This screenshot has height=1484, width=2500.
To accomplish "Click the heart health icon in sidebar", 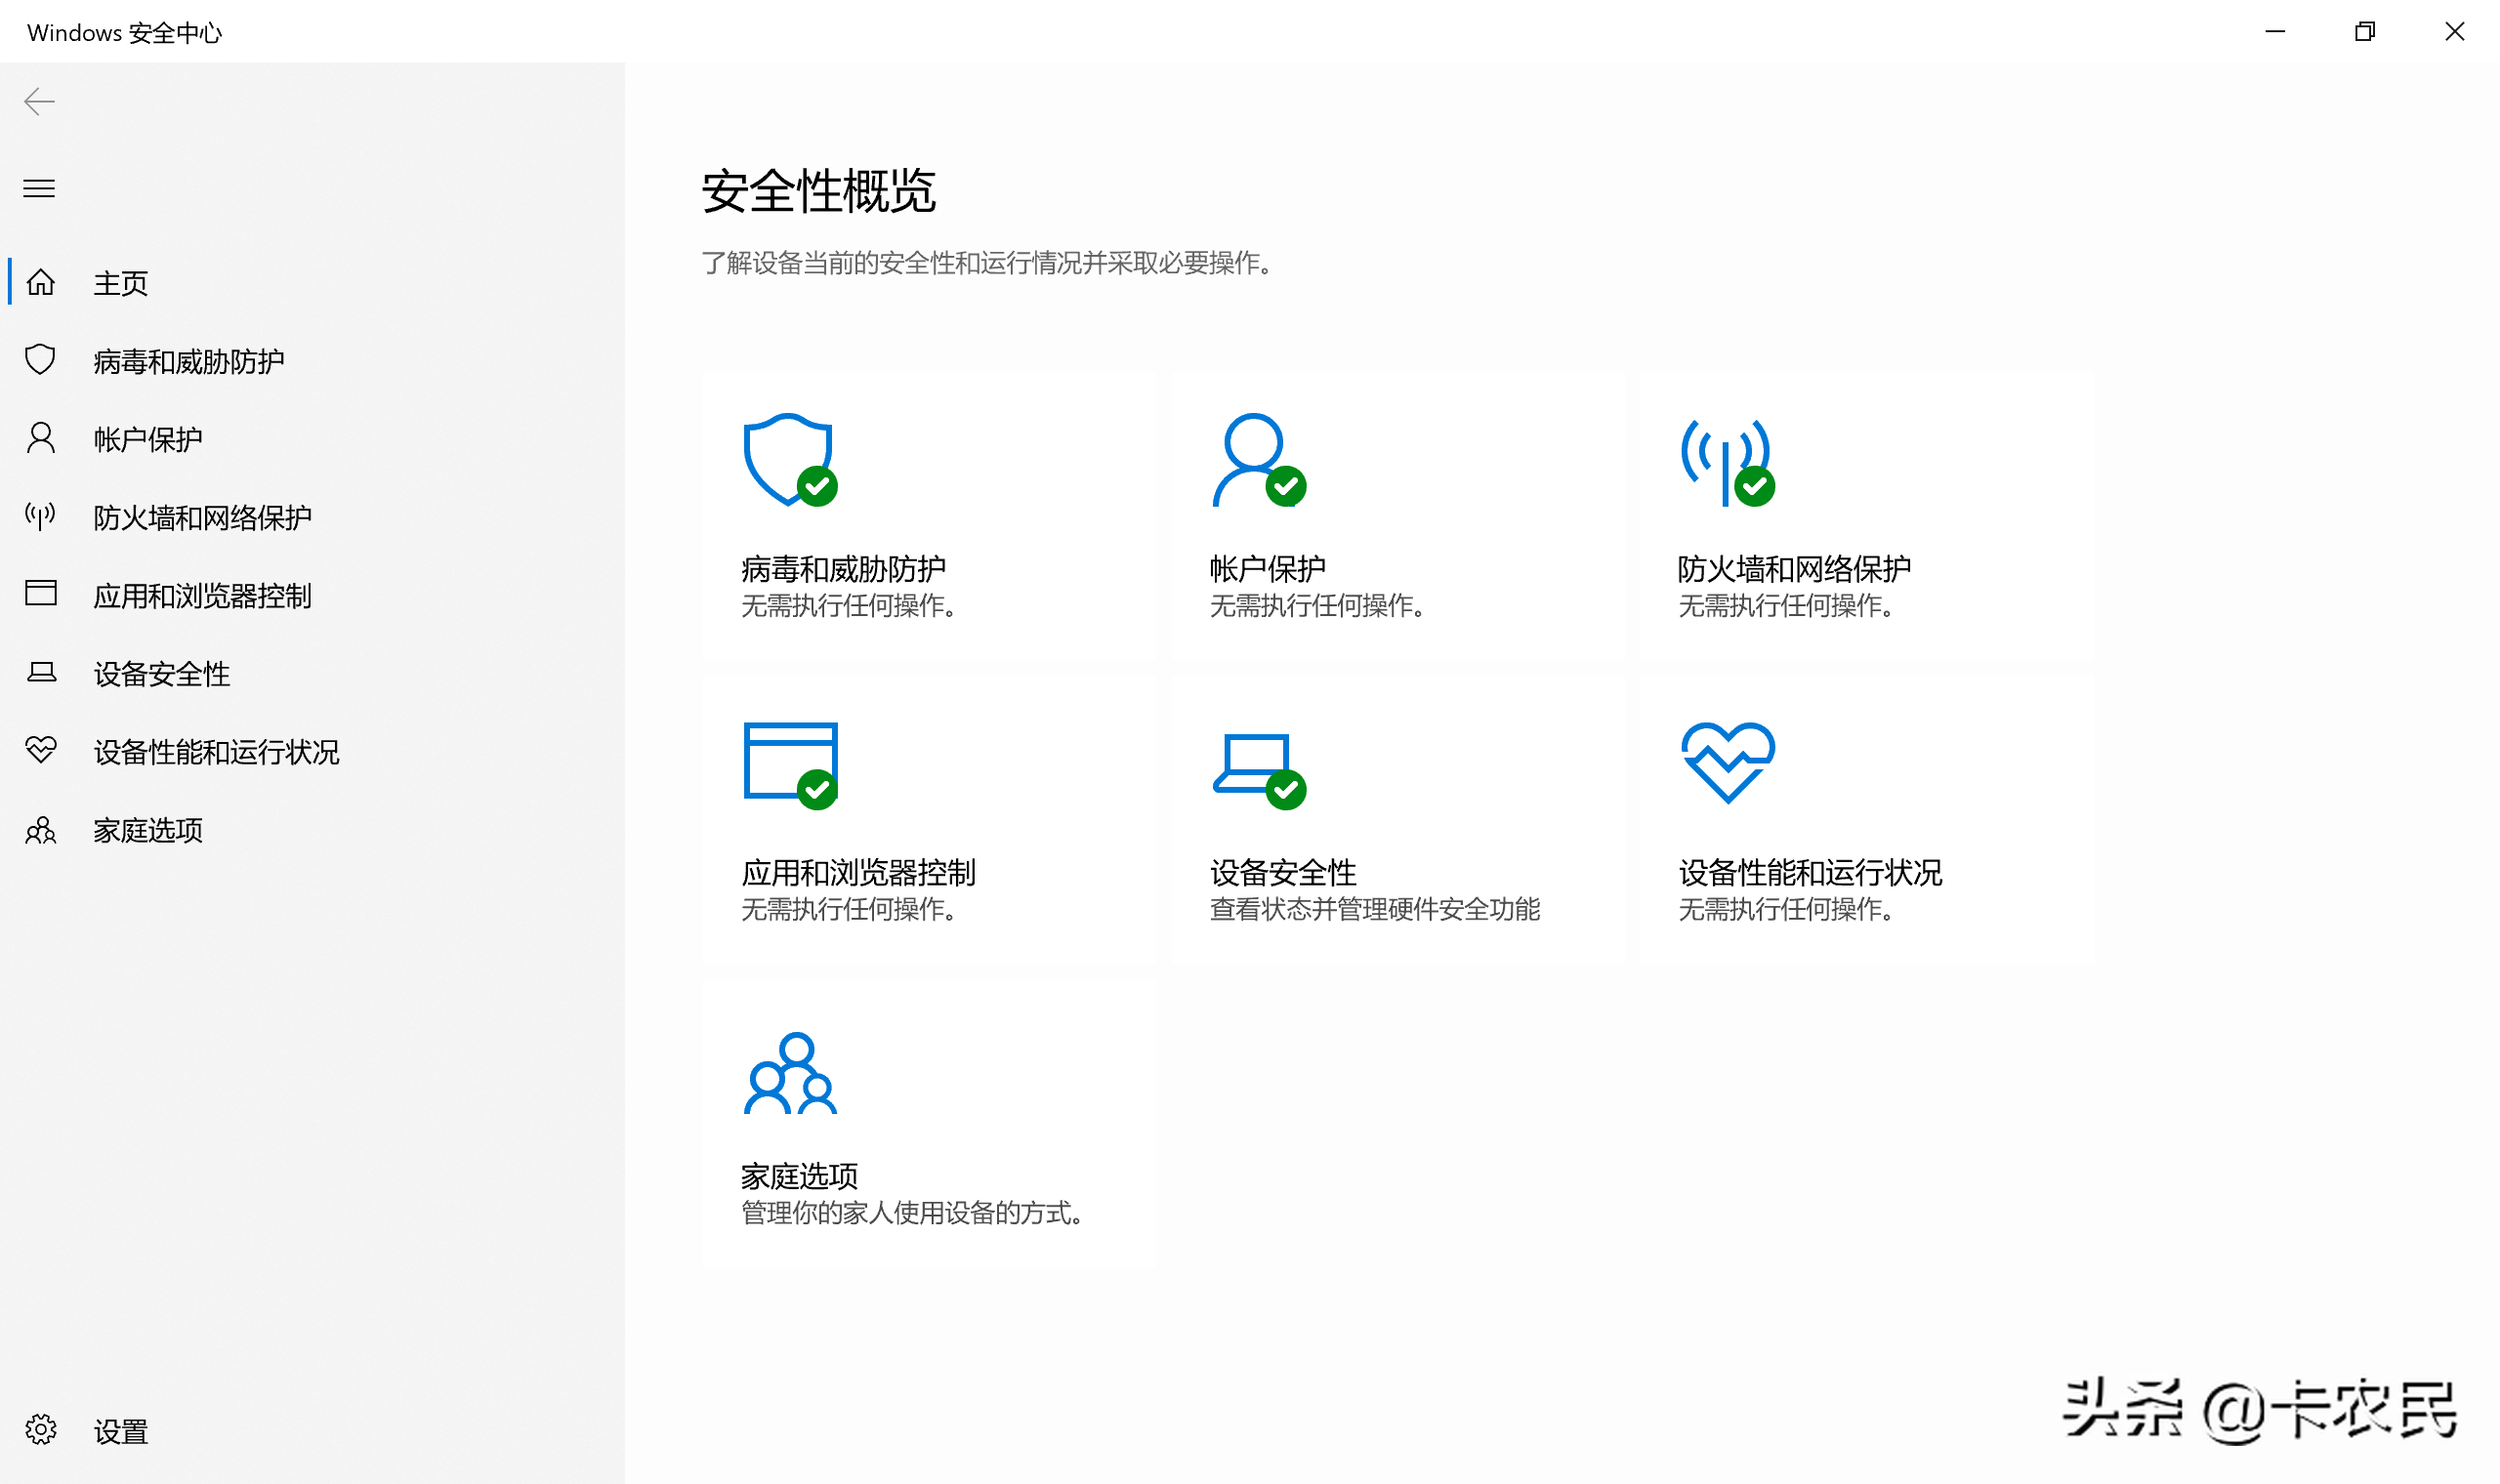I will [41, 750].
